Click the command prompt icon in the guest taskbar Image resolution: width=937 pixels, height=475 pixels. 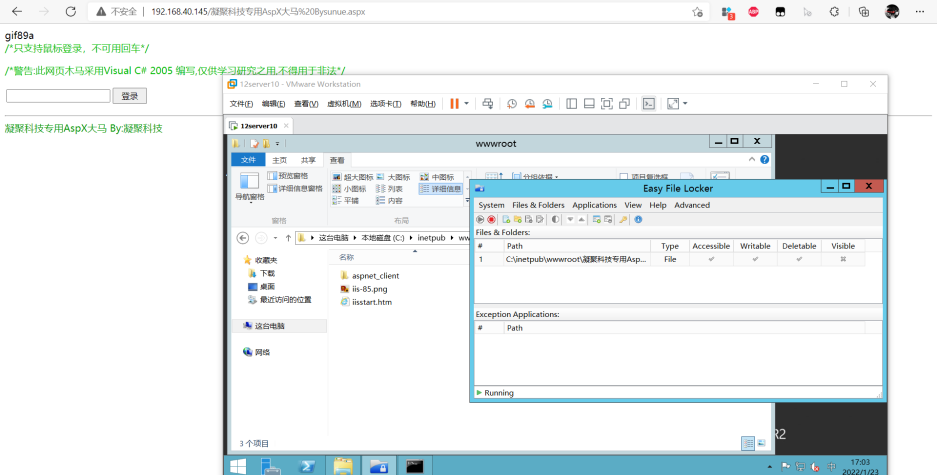pos(414,466)
